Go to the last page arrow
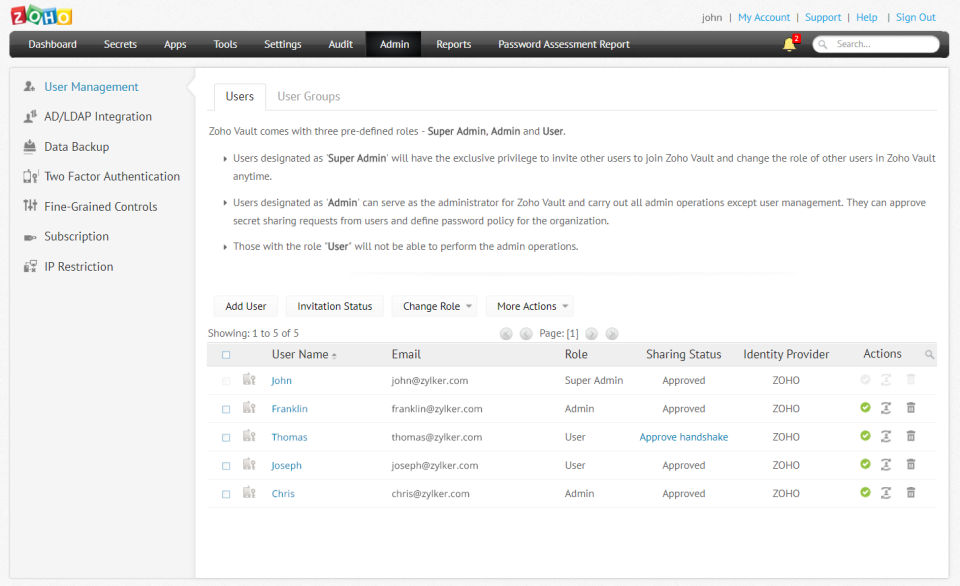960x586 pixels. tap(612, 334)
